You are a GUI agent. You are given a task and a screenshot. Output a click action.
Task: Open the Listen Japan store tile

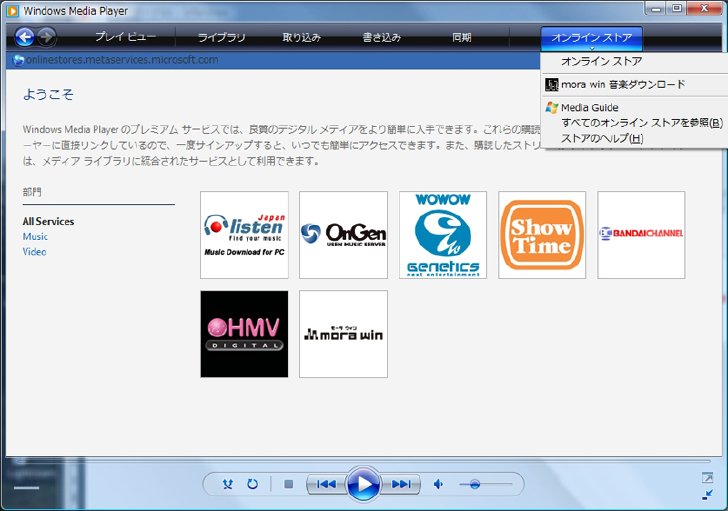244,235
